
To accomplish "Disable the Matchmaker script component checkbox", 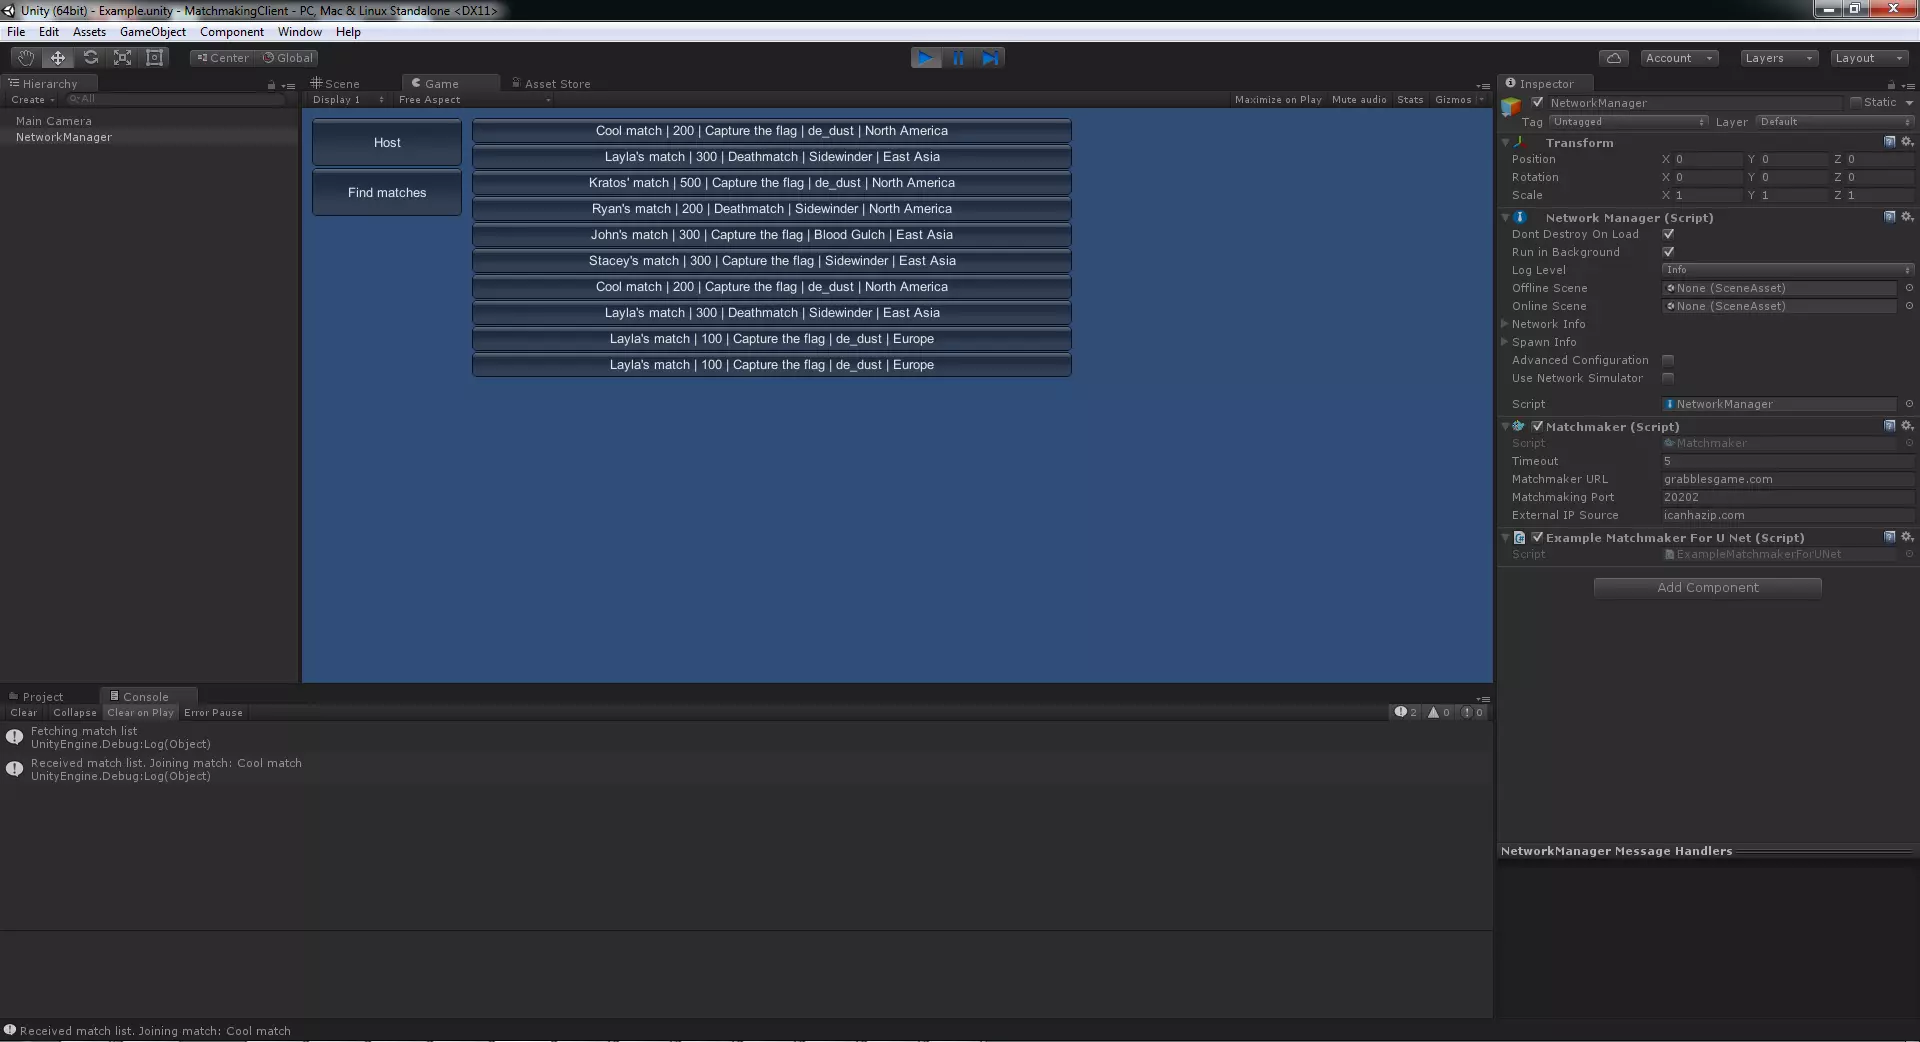I will point(1537,426).
